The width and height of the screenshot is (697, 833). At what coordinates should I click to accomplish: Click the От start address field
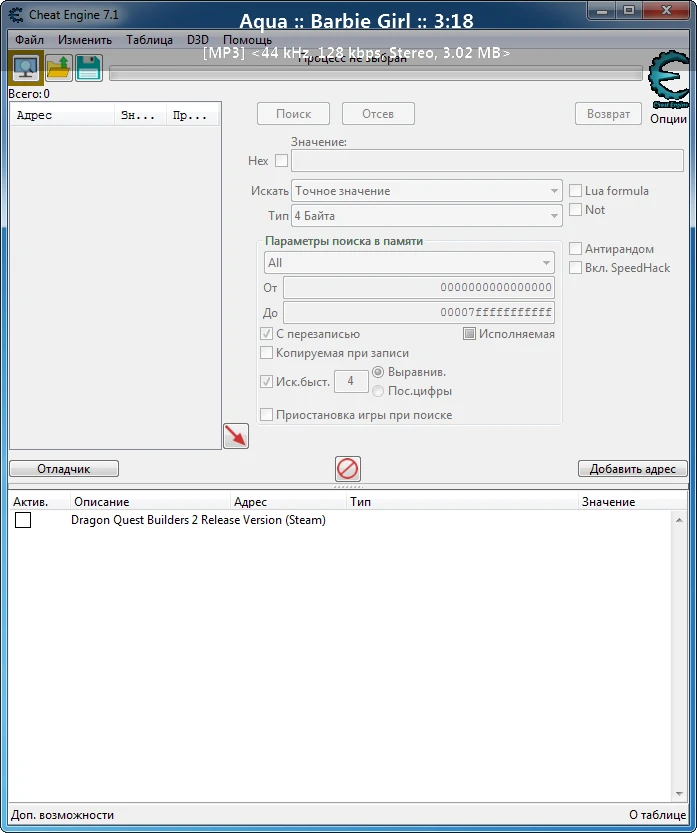[419, 287]
